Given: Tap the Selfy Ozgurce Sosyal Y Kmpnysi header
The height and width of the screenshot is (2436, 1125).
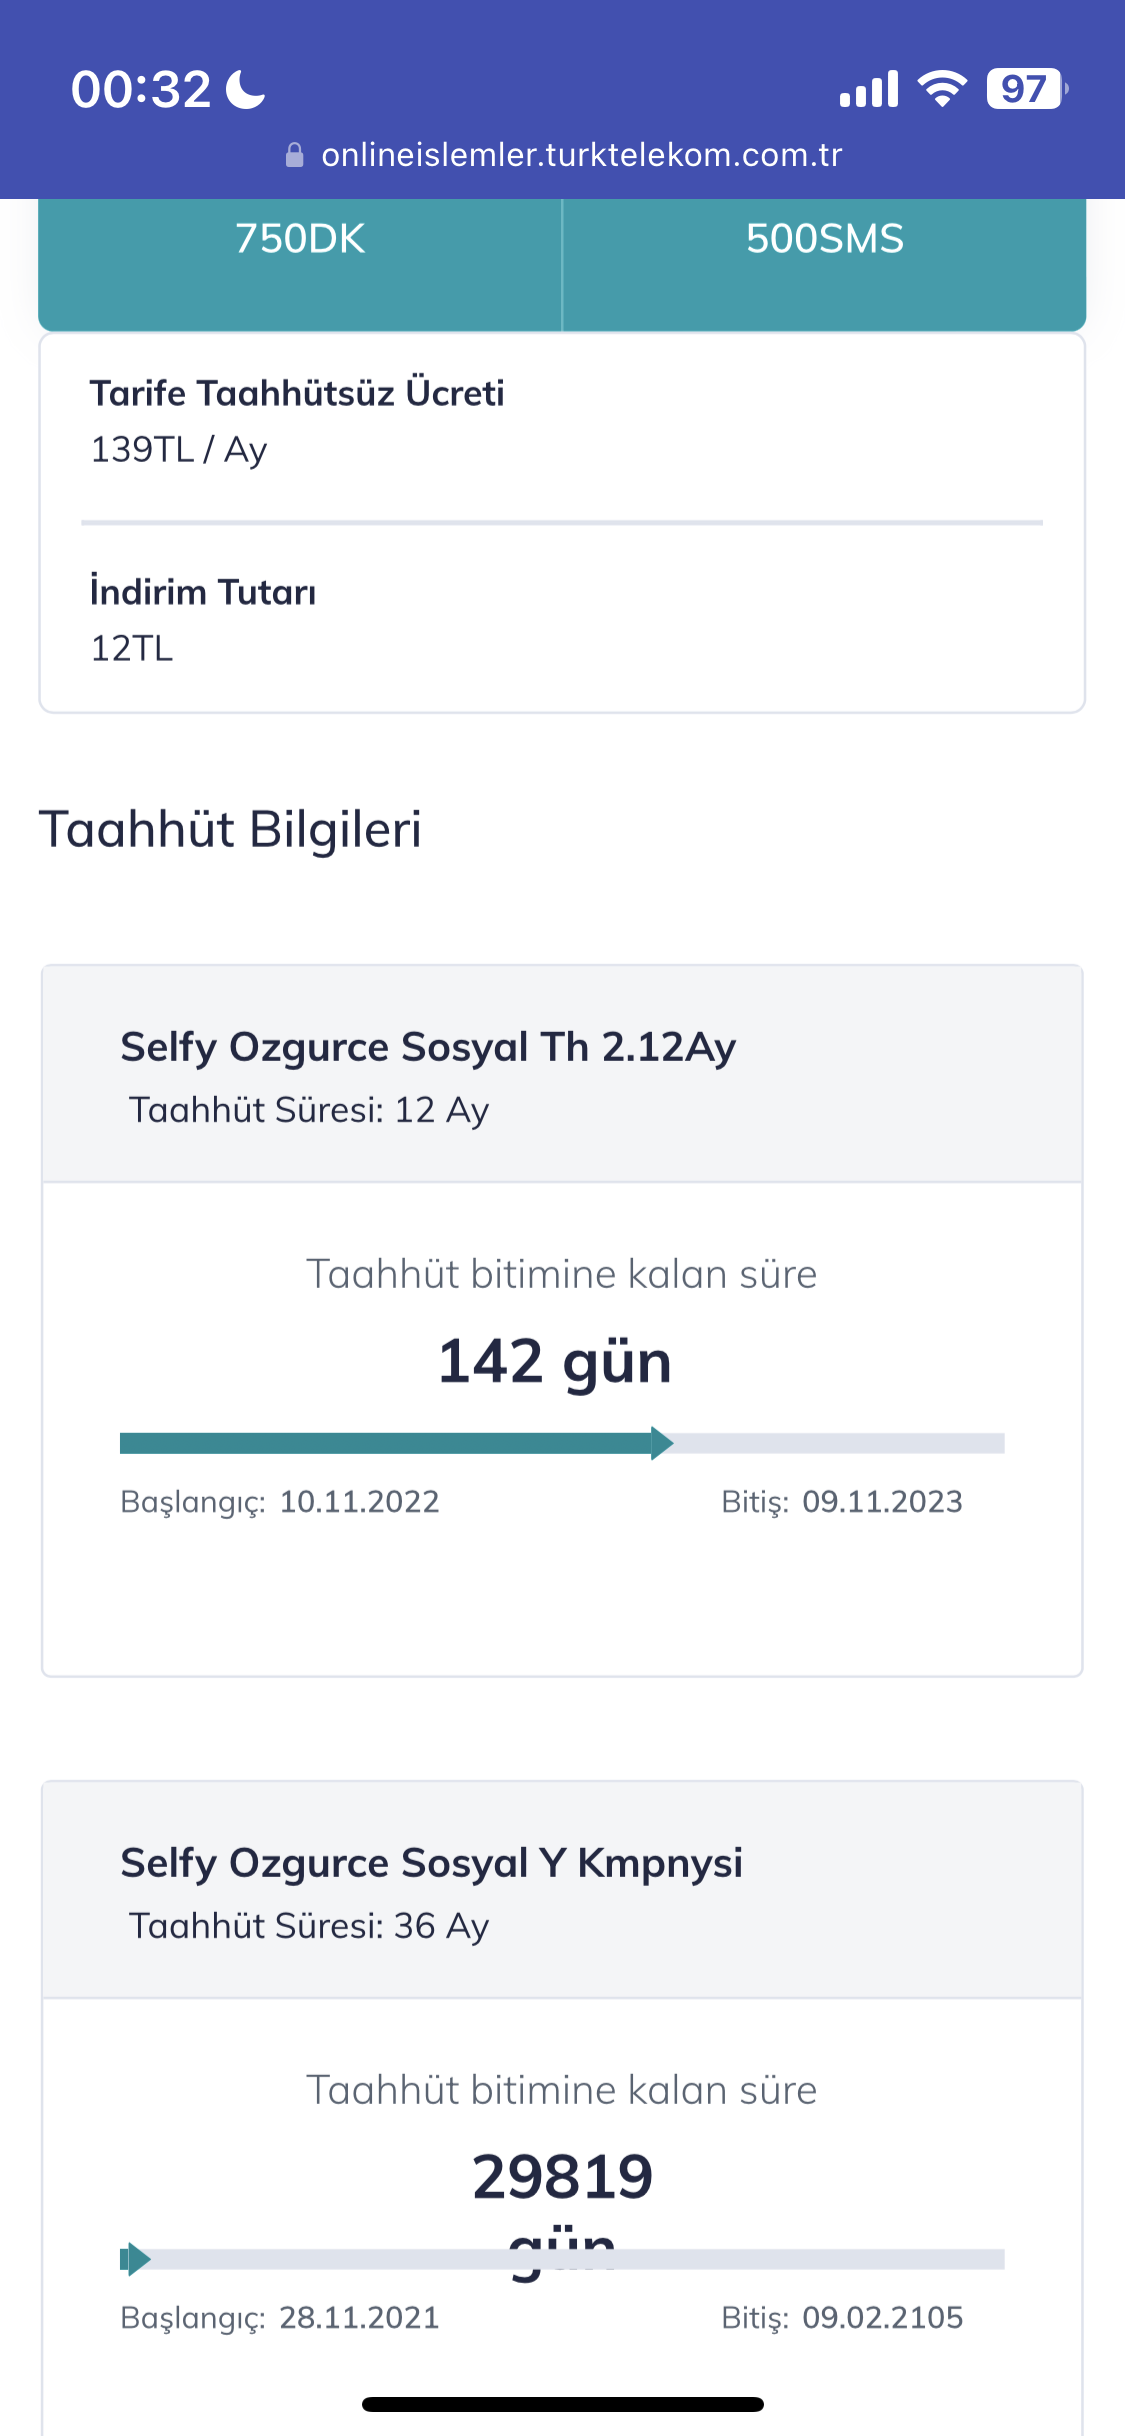Looking at the screenshot, I should click(x=562, y=1890).
